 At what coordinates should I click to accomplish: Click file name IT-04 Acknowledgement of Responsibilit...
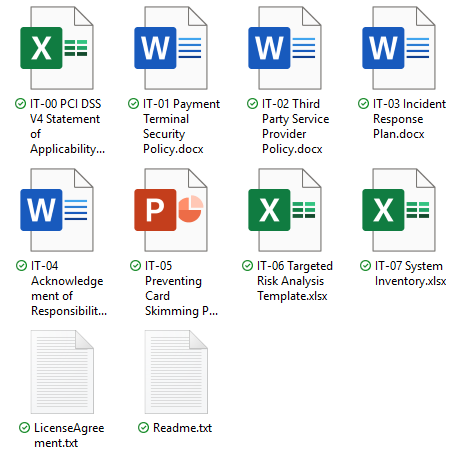tap(69, 289)
